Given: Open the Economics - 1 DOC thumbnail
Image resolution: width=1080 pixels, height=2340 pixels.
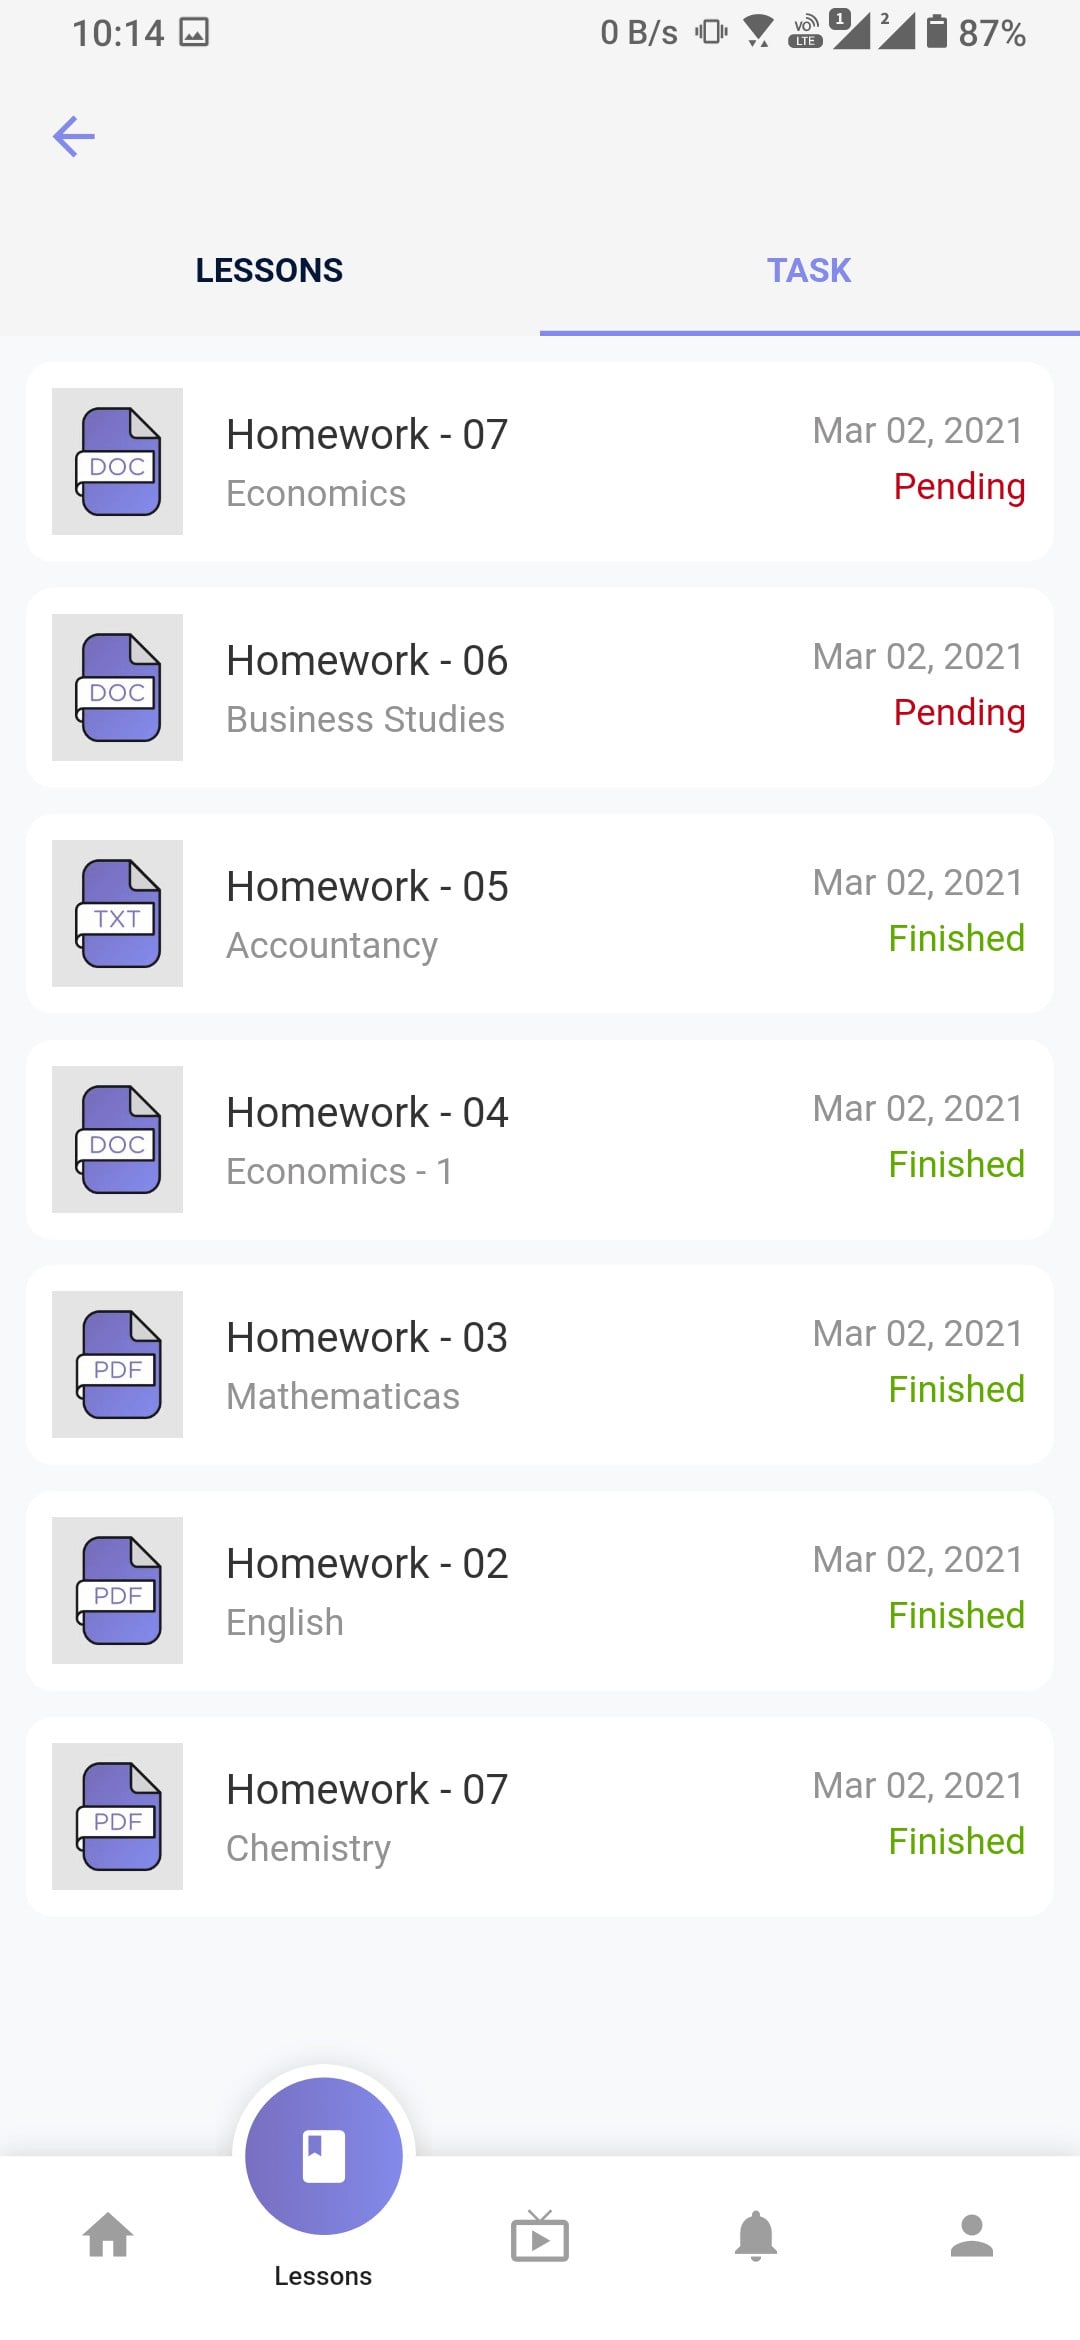Looking at the screenshot, I should pyautogui.click(x=117, y=1139).
